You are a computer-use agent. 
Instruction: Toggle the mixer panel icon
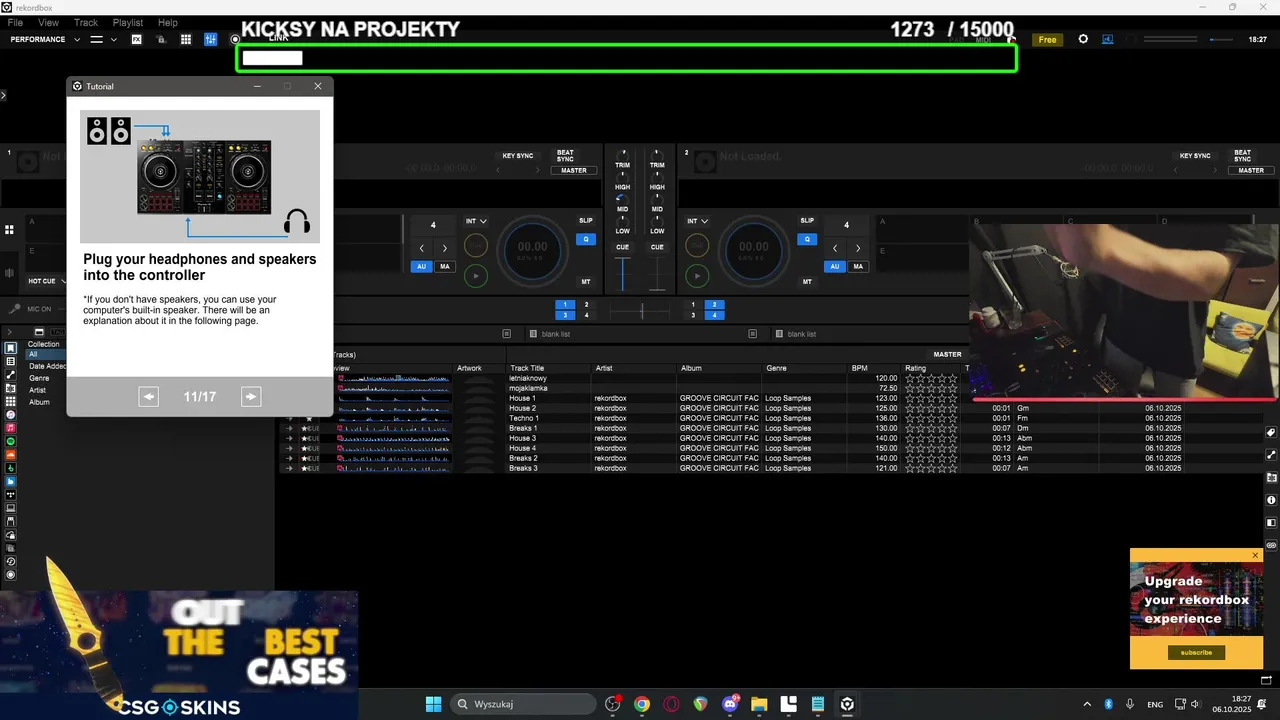point(211,39)
